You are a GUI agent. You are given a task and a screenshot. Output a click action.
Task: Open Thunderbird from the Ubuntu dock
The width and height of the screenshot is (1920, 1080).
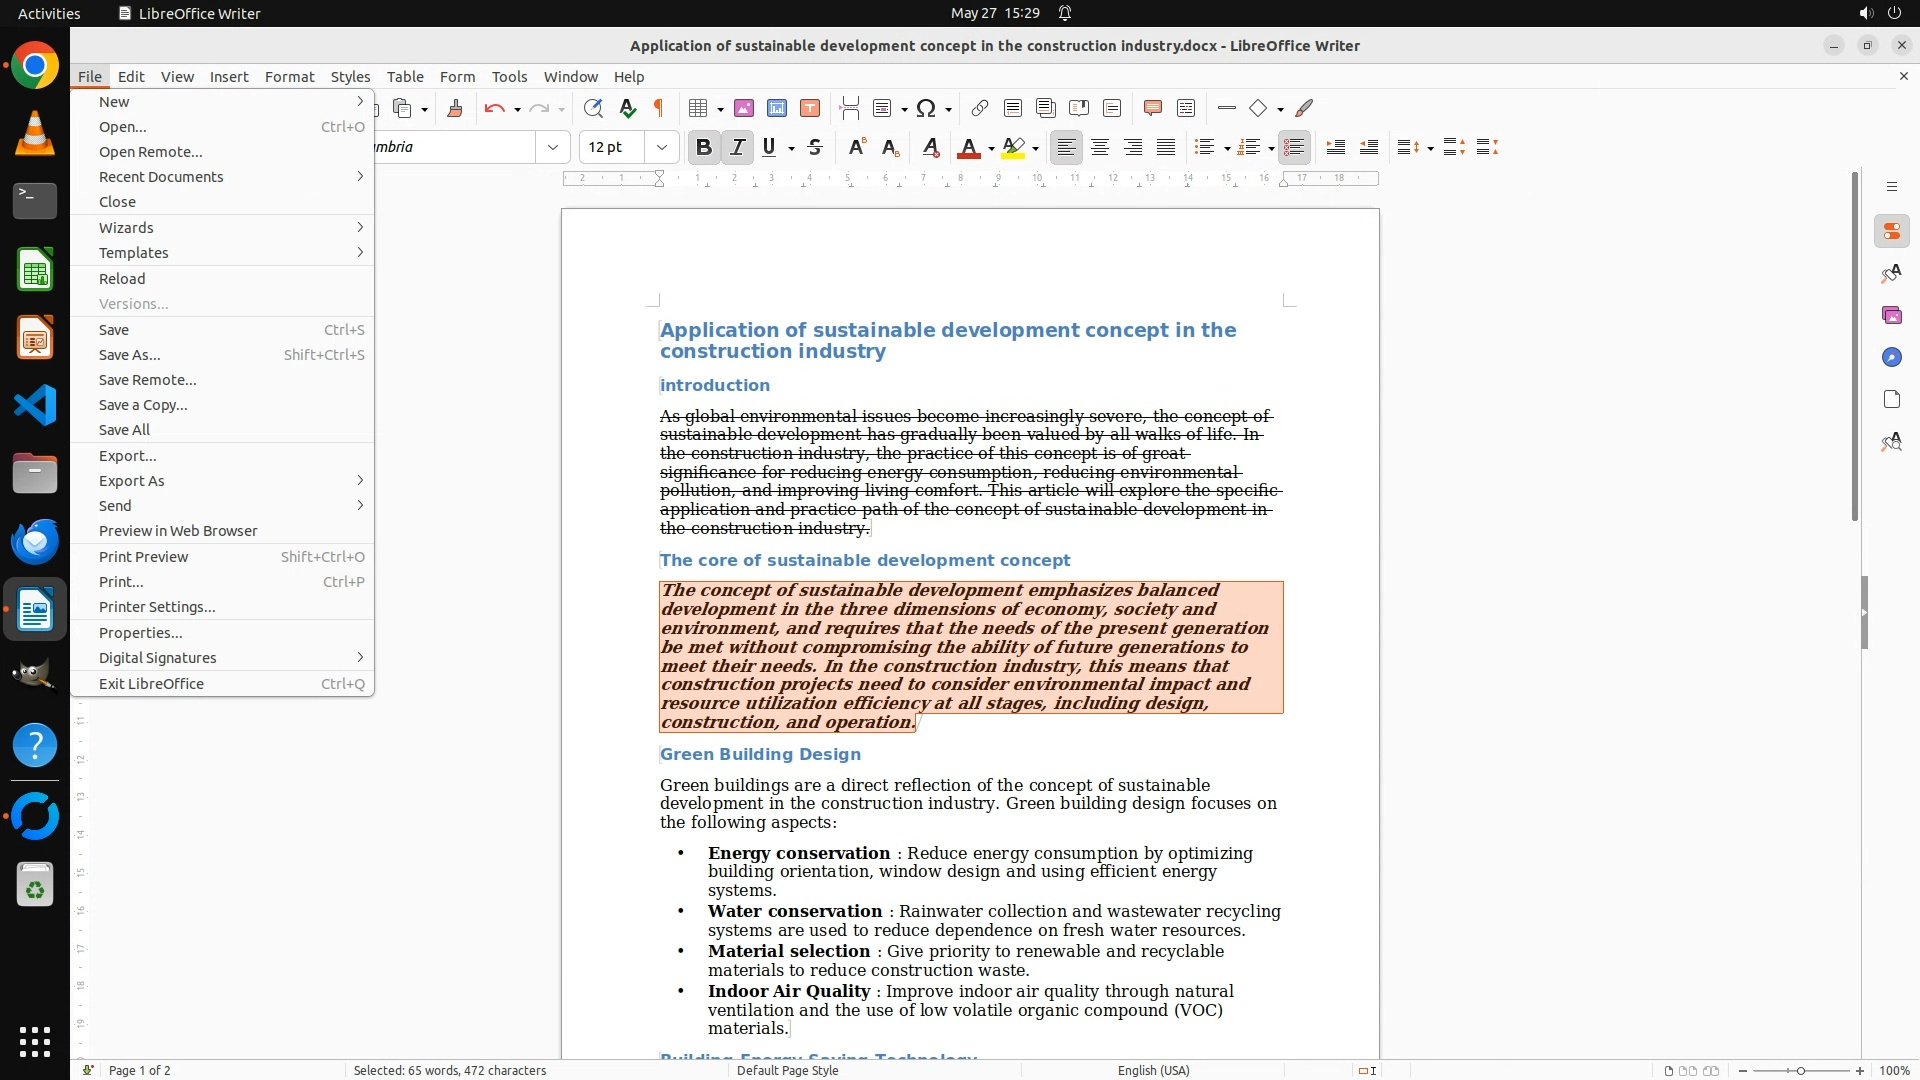click(x=35, y=542)
